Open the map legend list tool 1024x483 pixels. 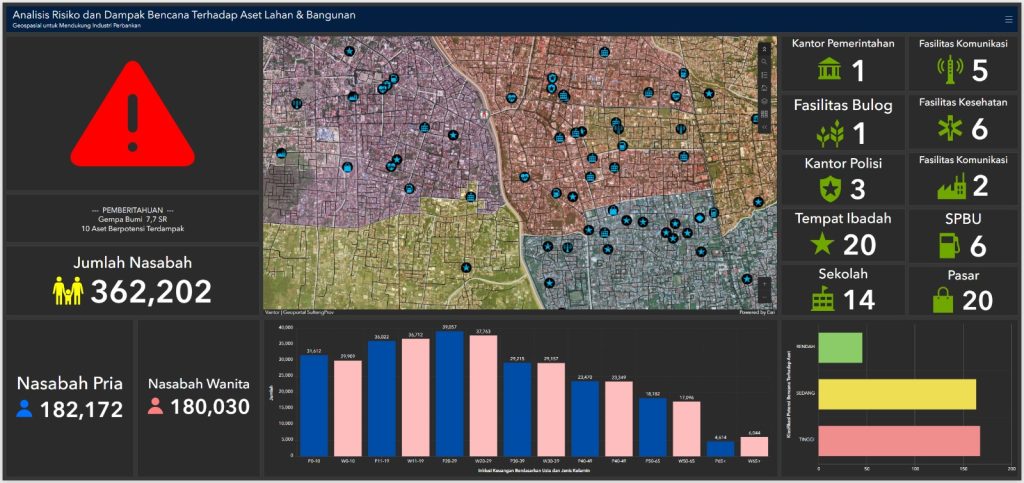[x=764, y=75]
